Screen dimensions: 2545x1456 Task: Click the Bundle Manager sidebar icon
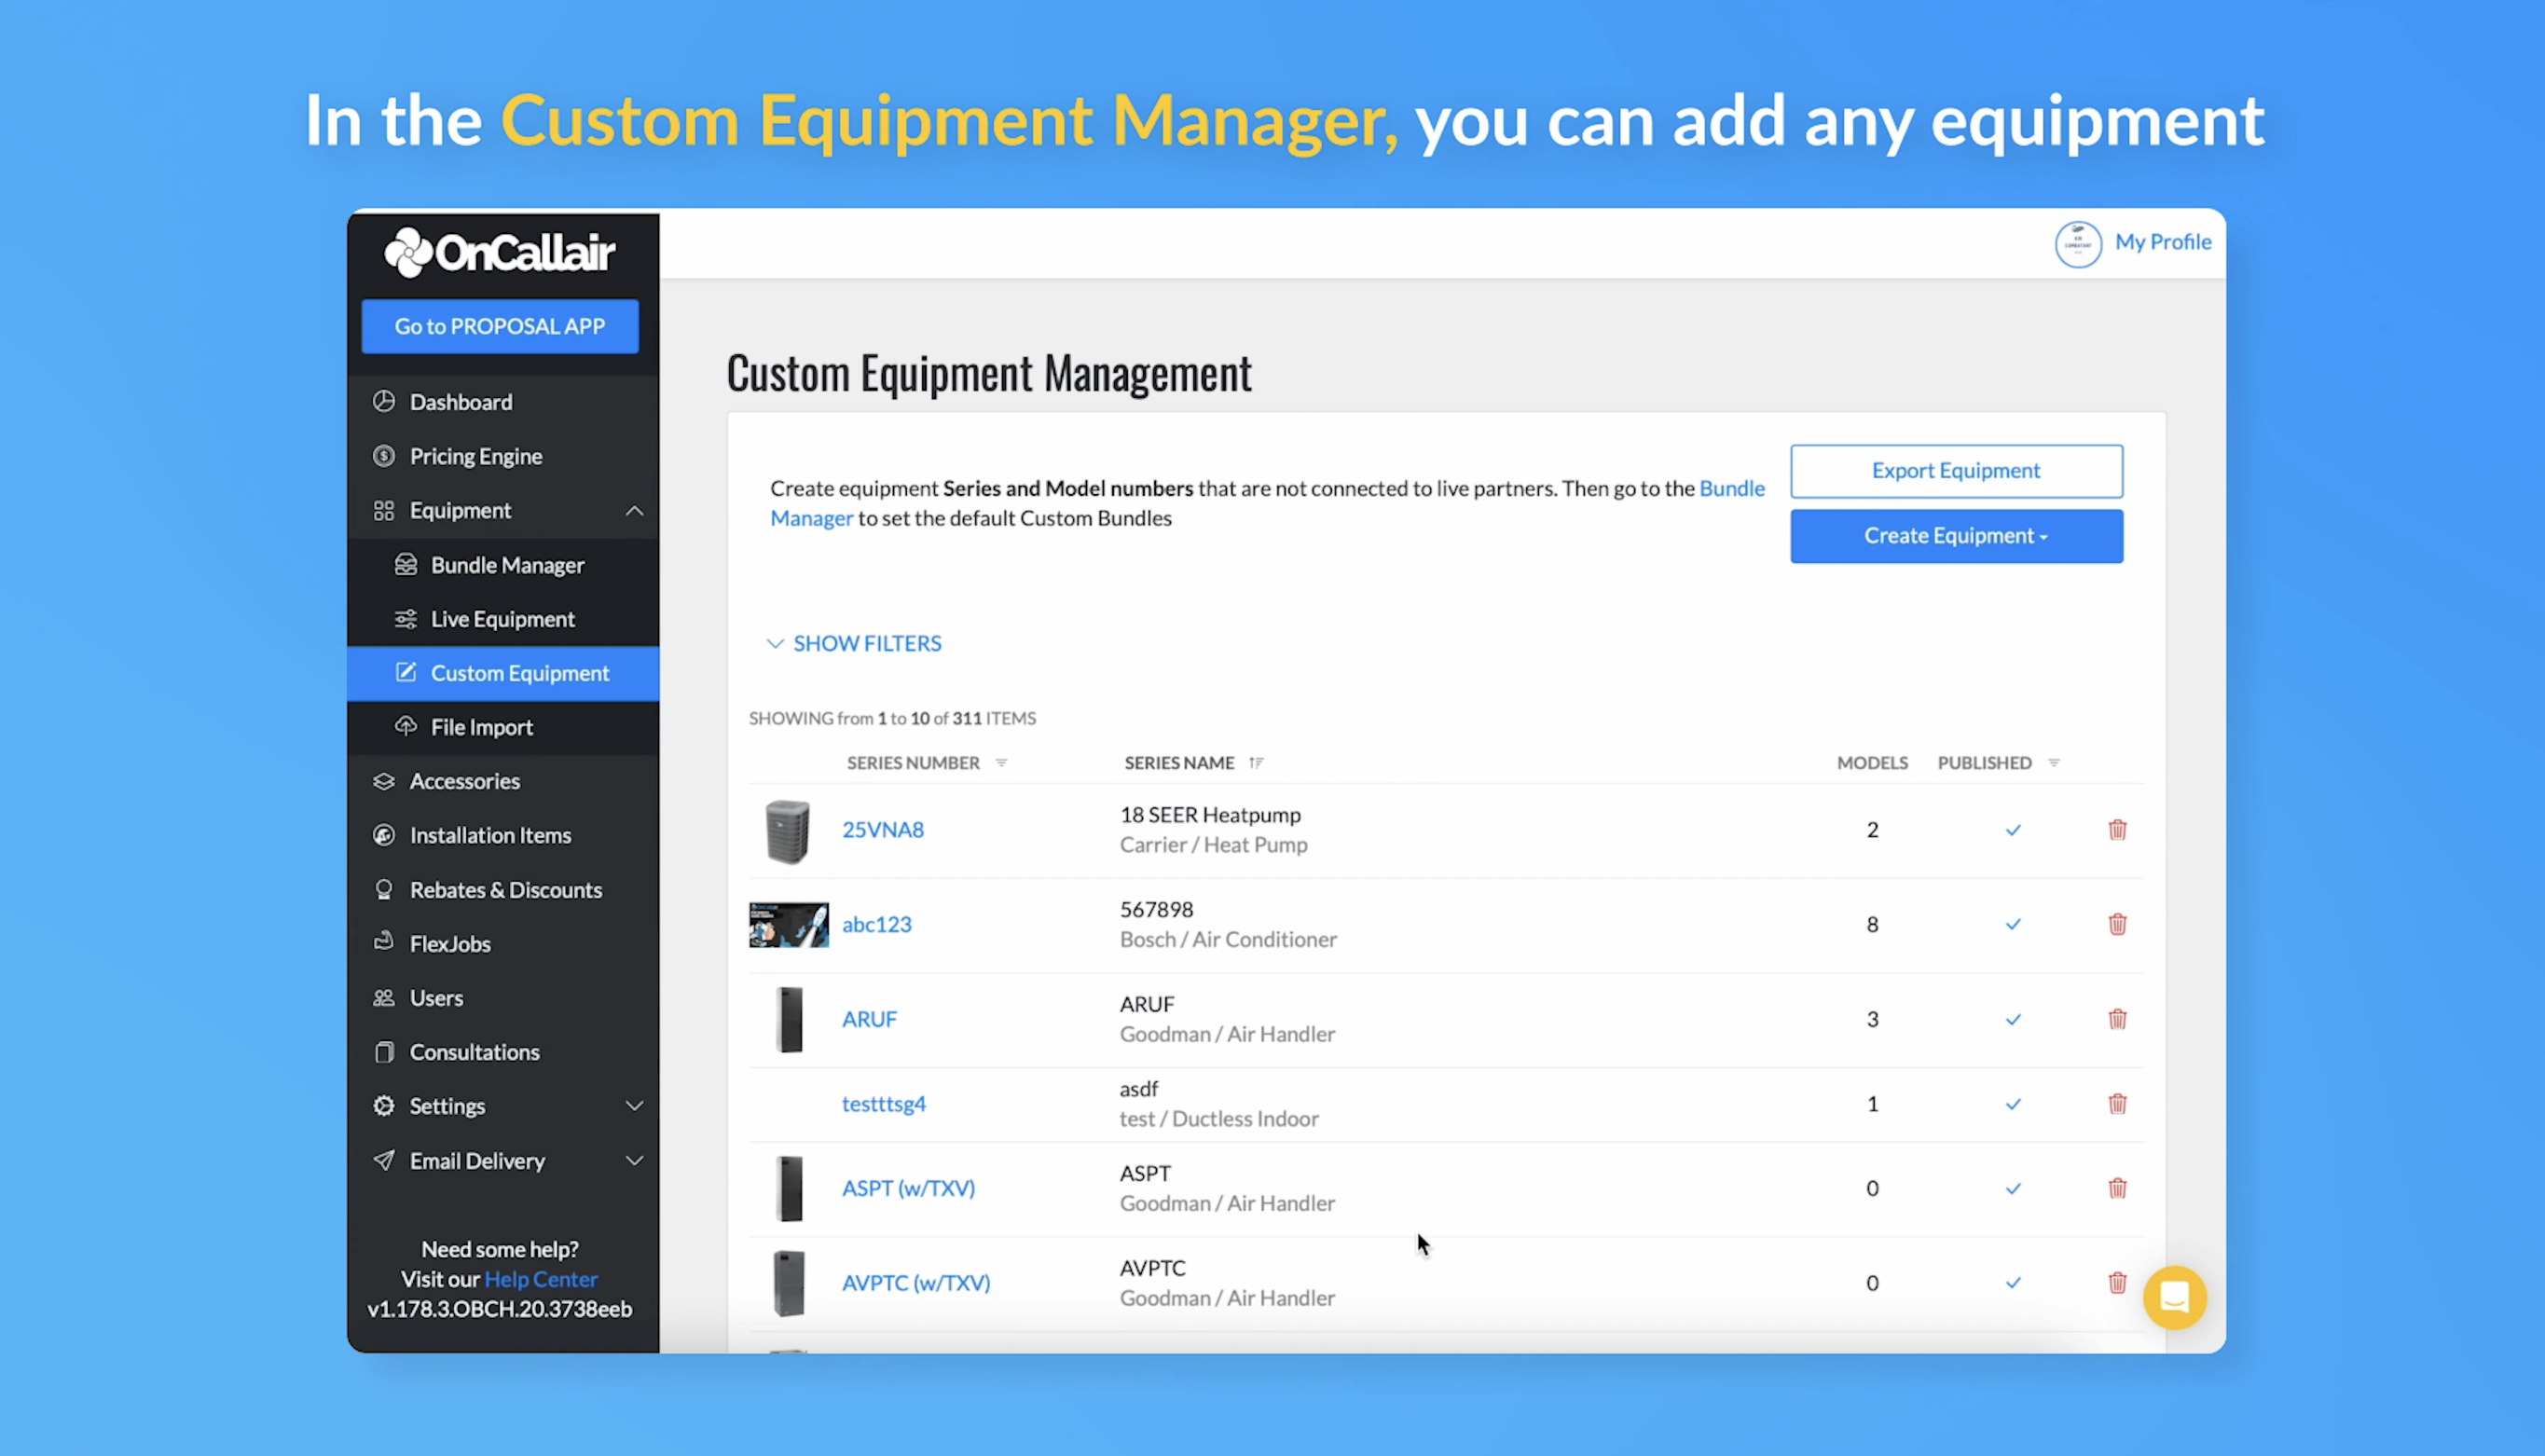click(405, 565)
